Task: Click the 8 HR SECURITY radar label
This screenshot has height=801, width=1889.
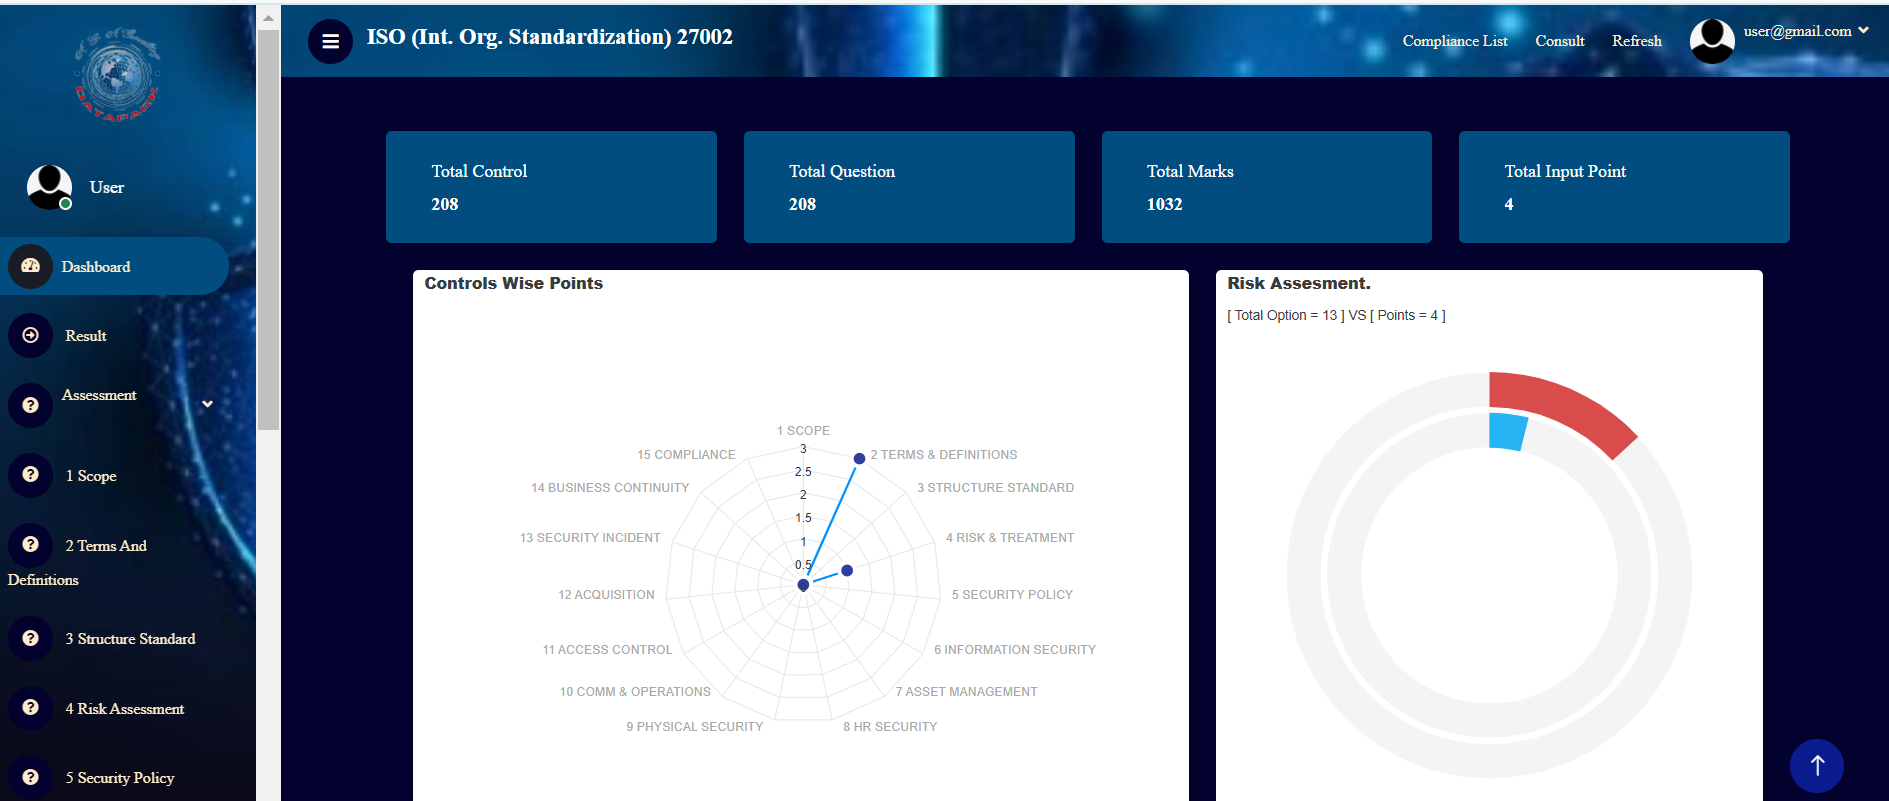Action: [890, 727]
